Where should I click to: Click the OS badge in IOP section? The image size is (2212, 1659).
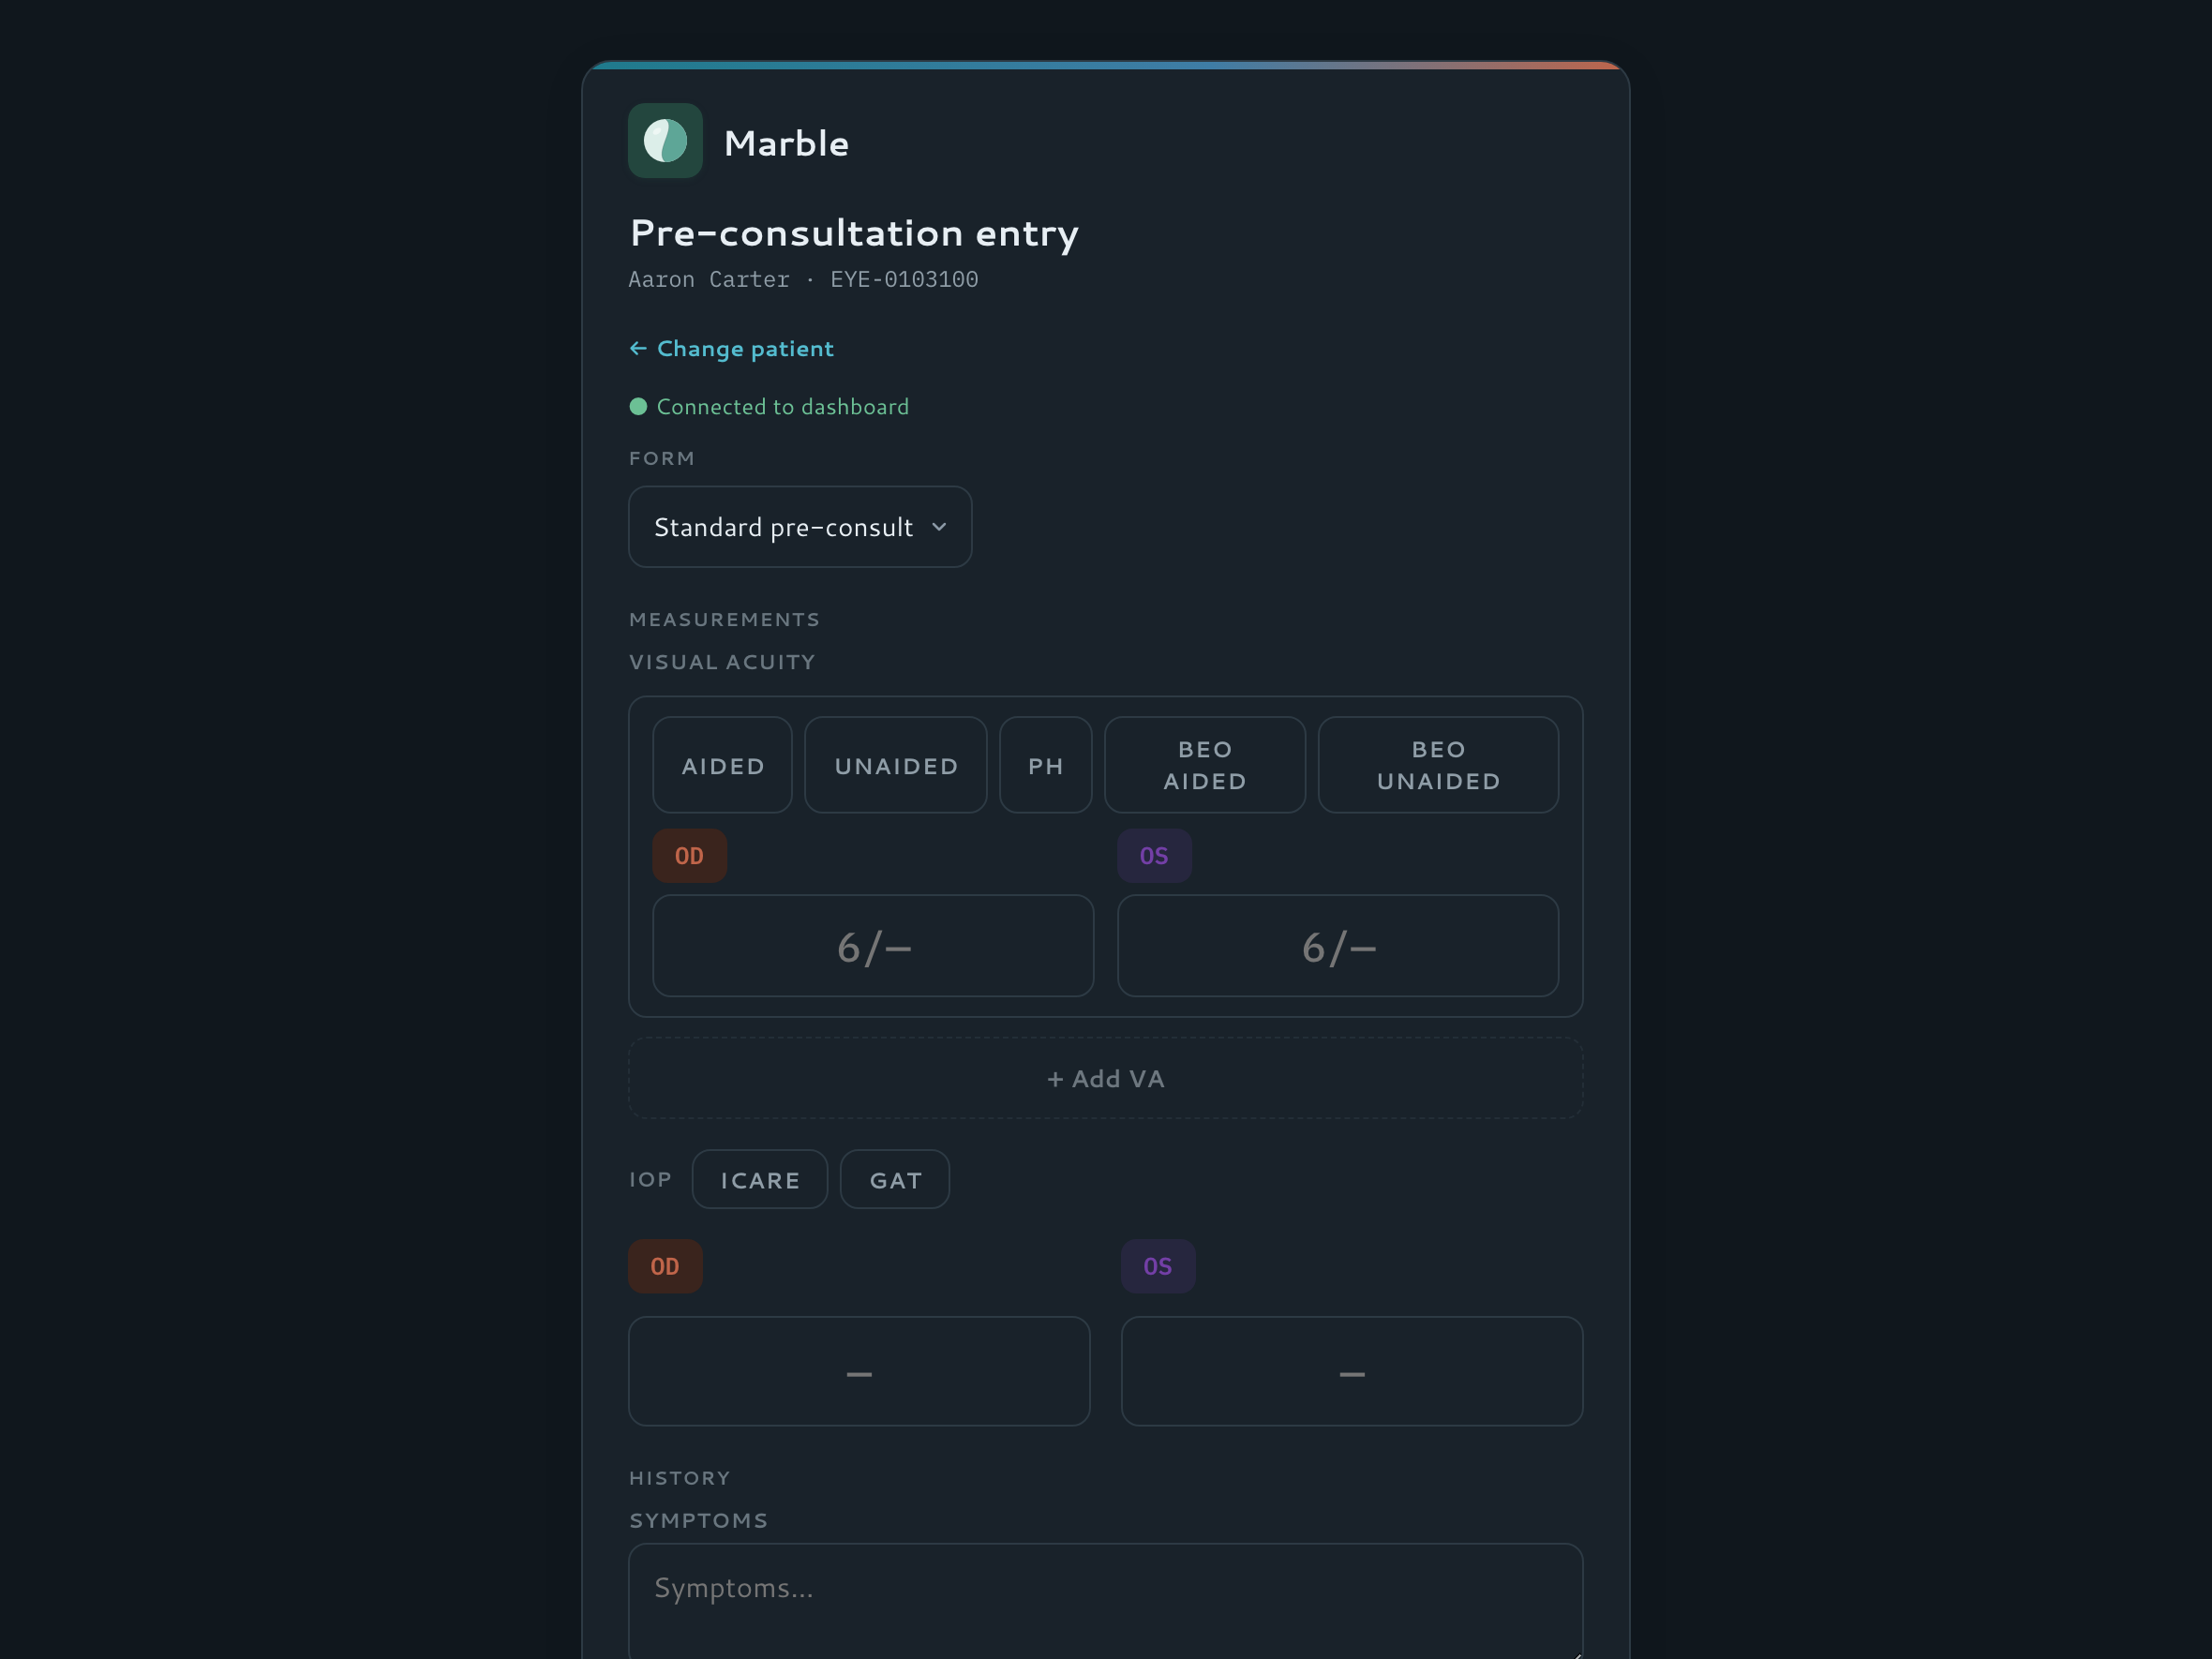coord(1158,1266)
